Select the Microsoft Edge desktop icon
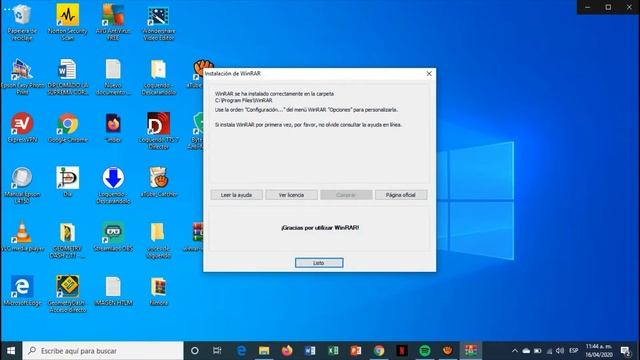 tap(22, 291)
